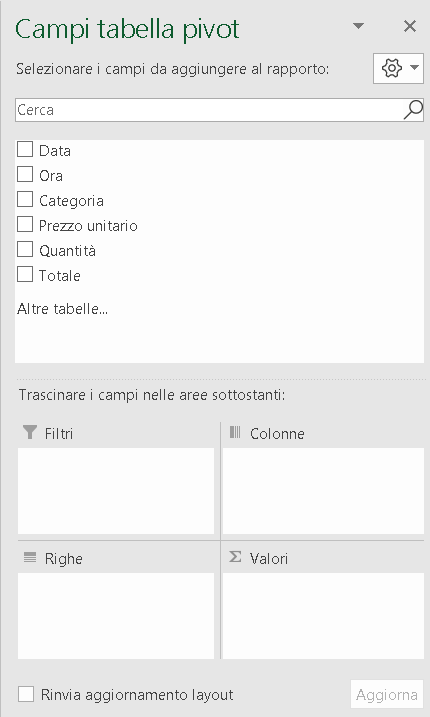Viewport: 430px width, 717px height.
Task: Click the search magnifier icon
Action: tap(413, 110)
